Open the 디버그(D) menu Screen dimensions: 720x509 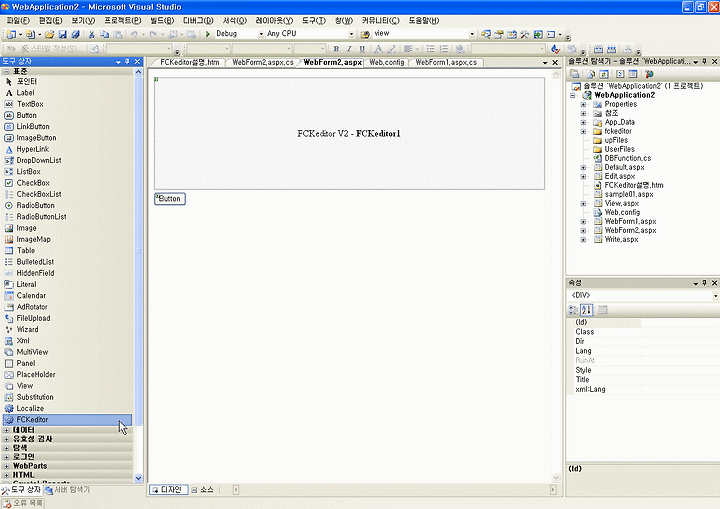[x=198, y=20]
